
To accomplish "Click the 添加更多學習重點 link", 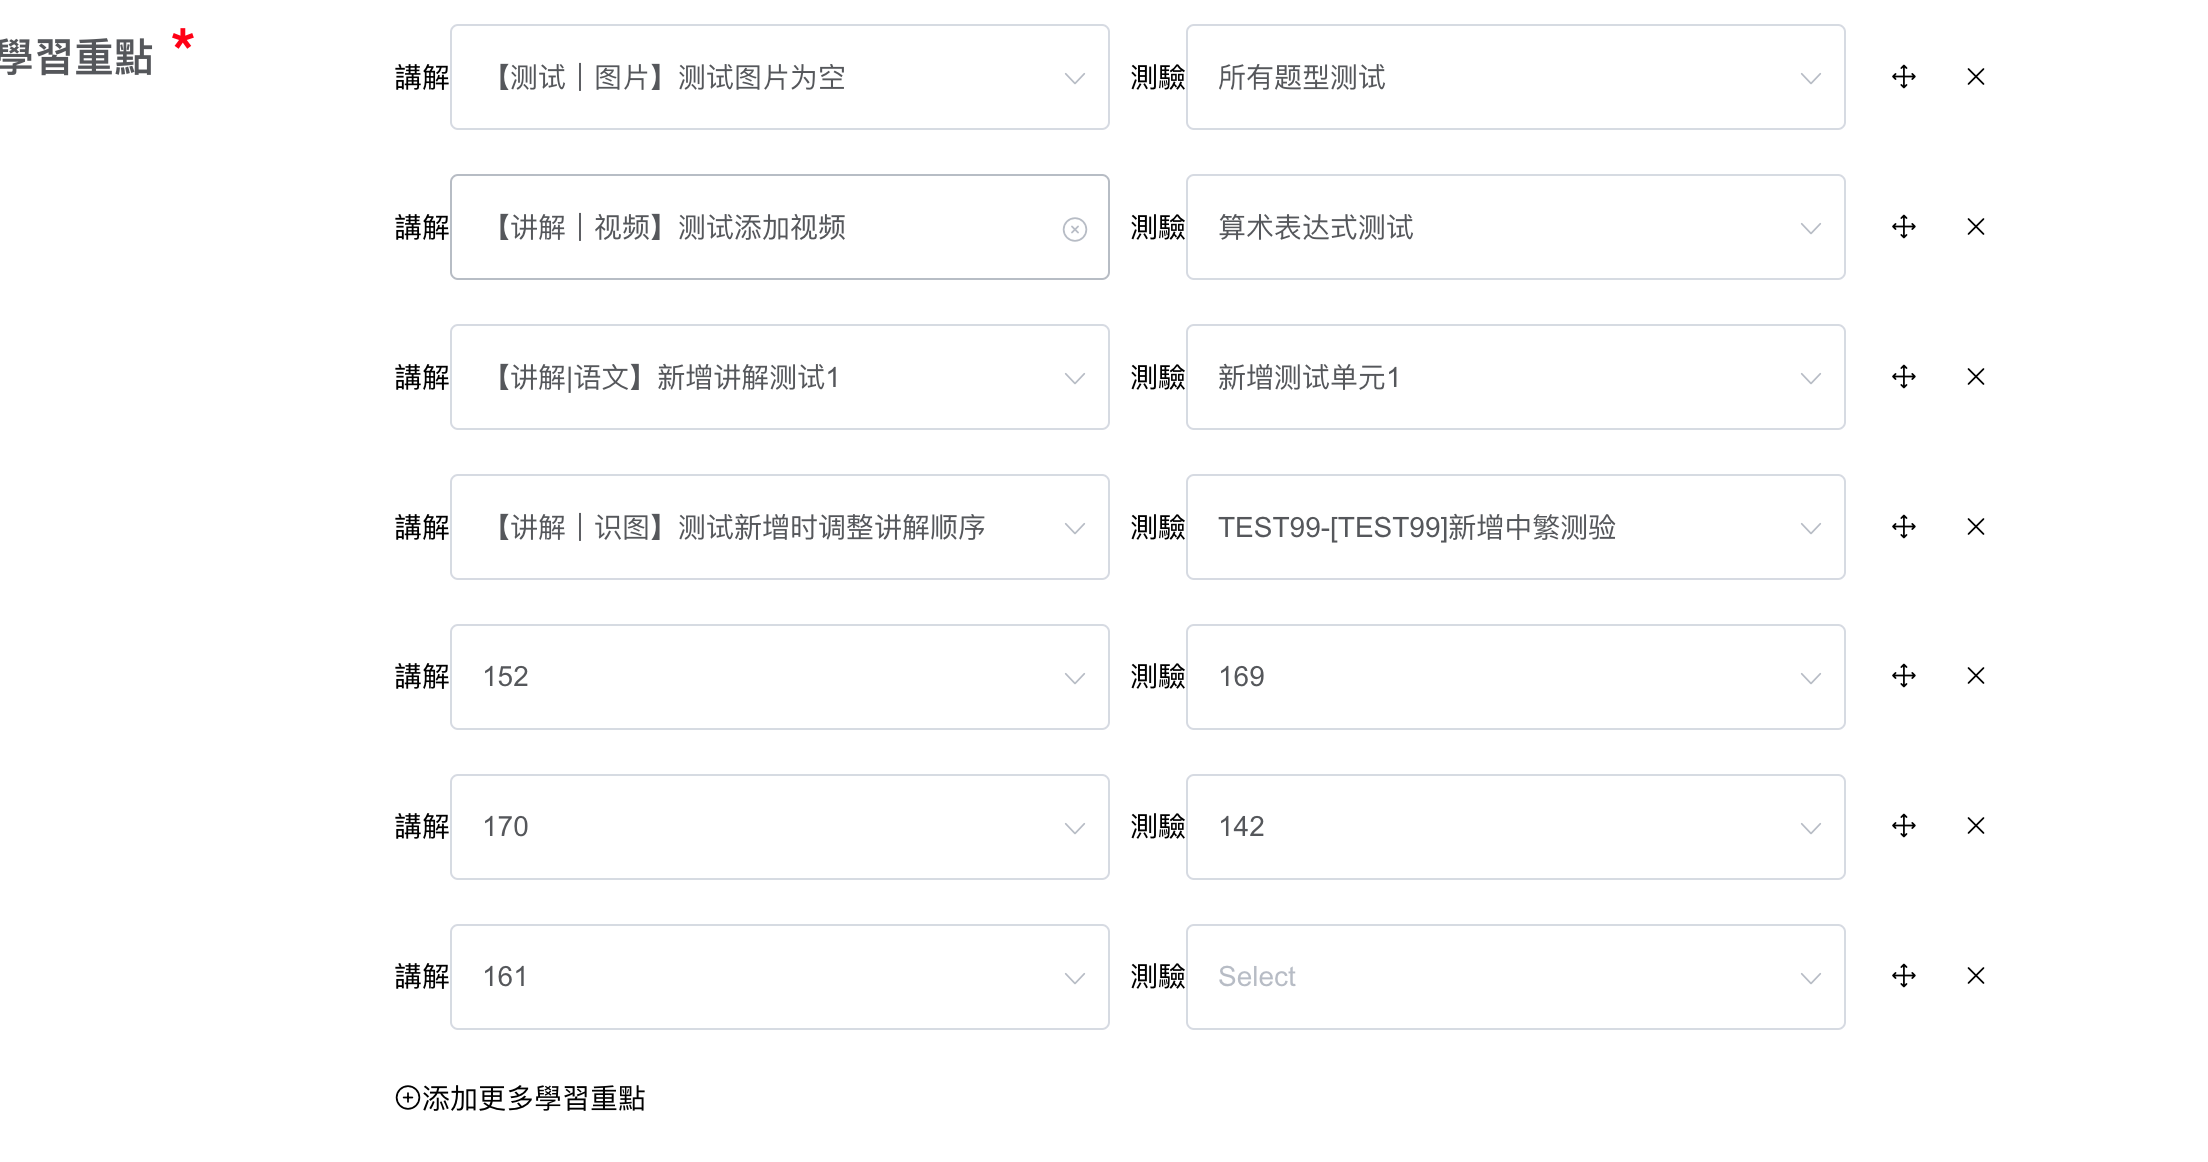I will click(534, 1098).
